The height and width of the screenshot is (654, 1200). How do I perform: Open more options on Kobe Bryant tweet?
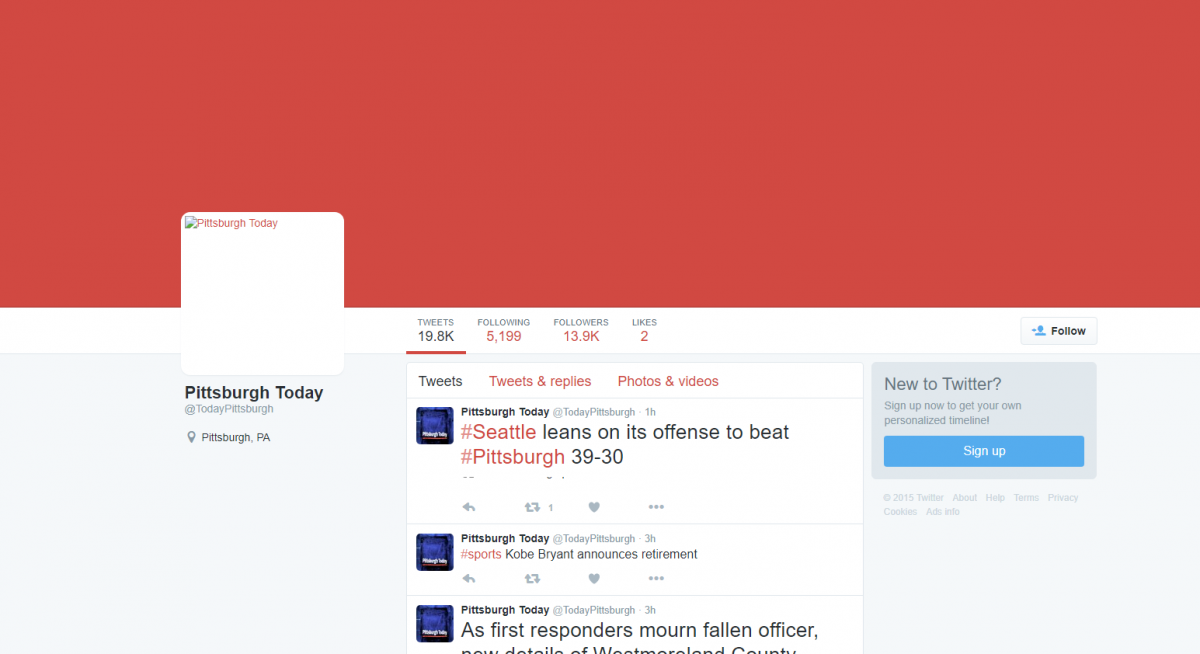(x=656, y=578)
